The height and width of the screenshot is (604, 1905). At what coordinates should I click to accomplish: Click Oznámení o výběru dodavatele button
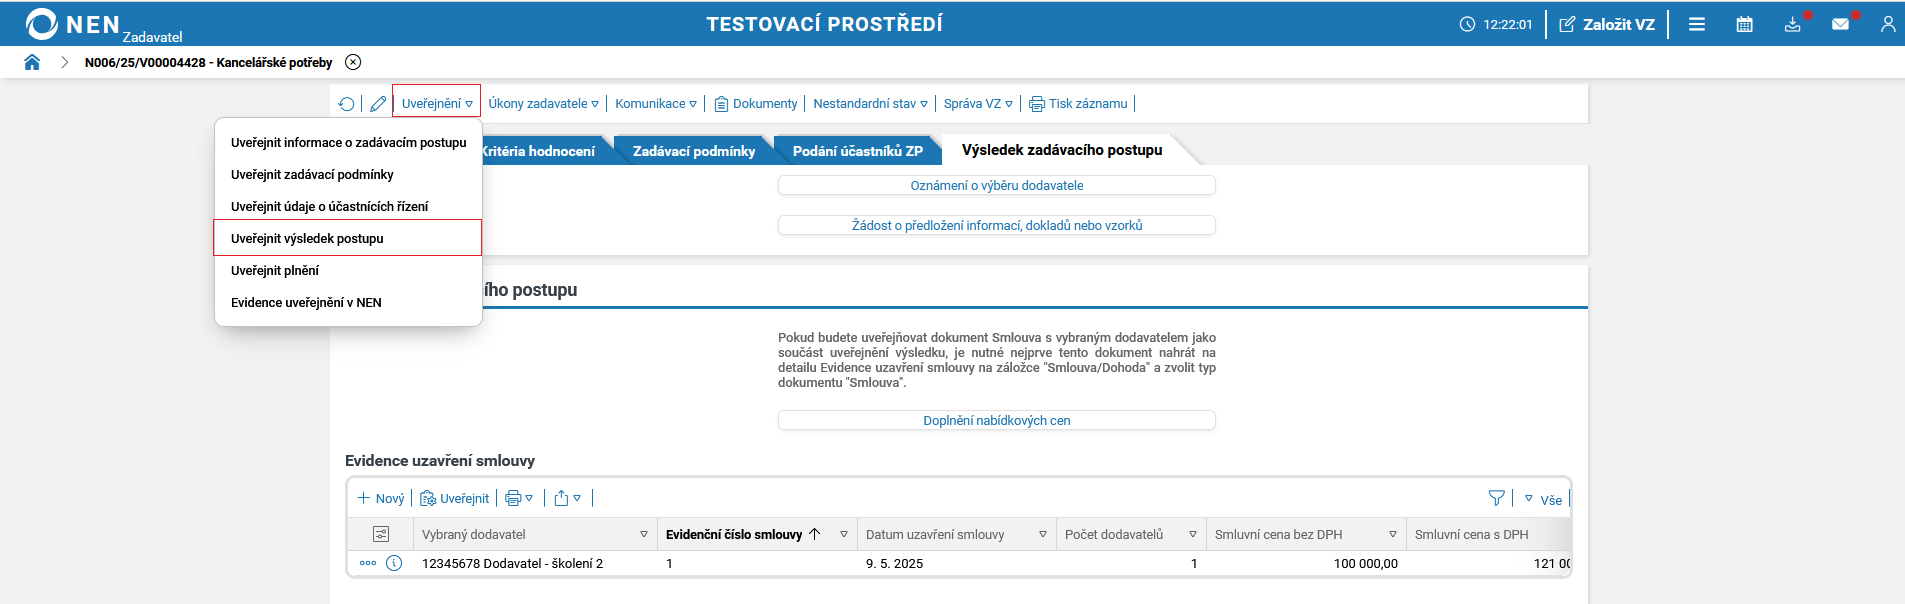(x=997, y=186)
